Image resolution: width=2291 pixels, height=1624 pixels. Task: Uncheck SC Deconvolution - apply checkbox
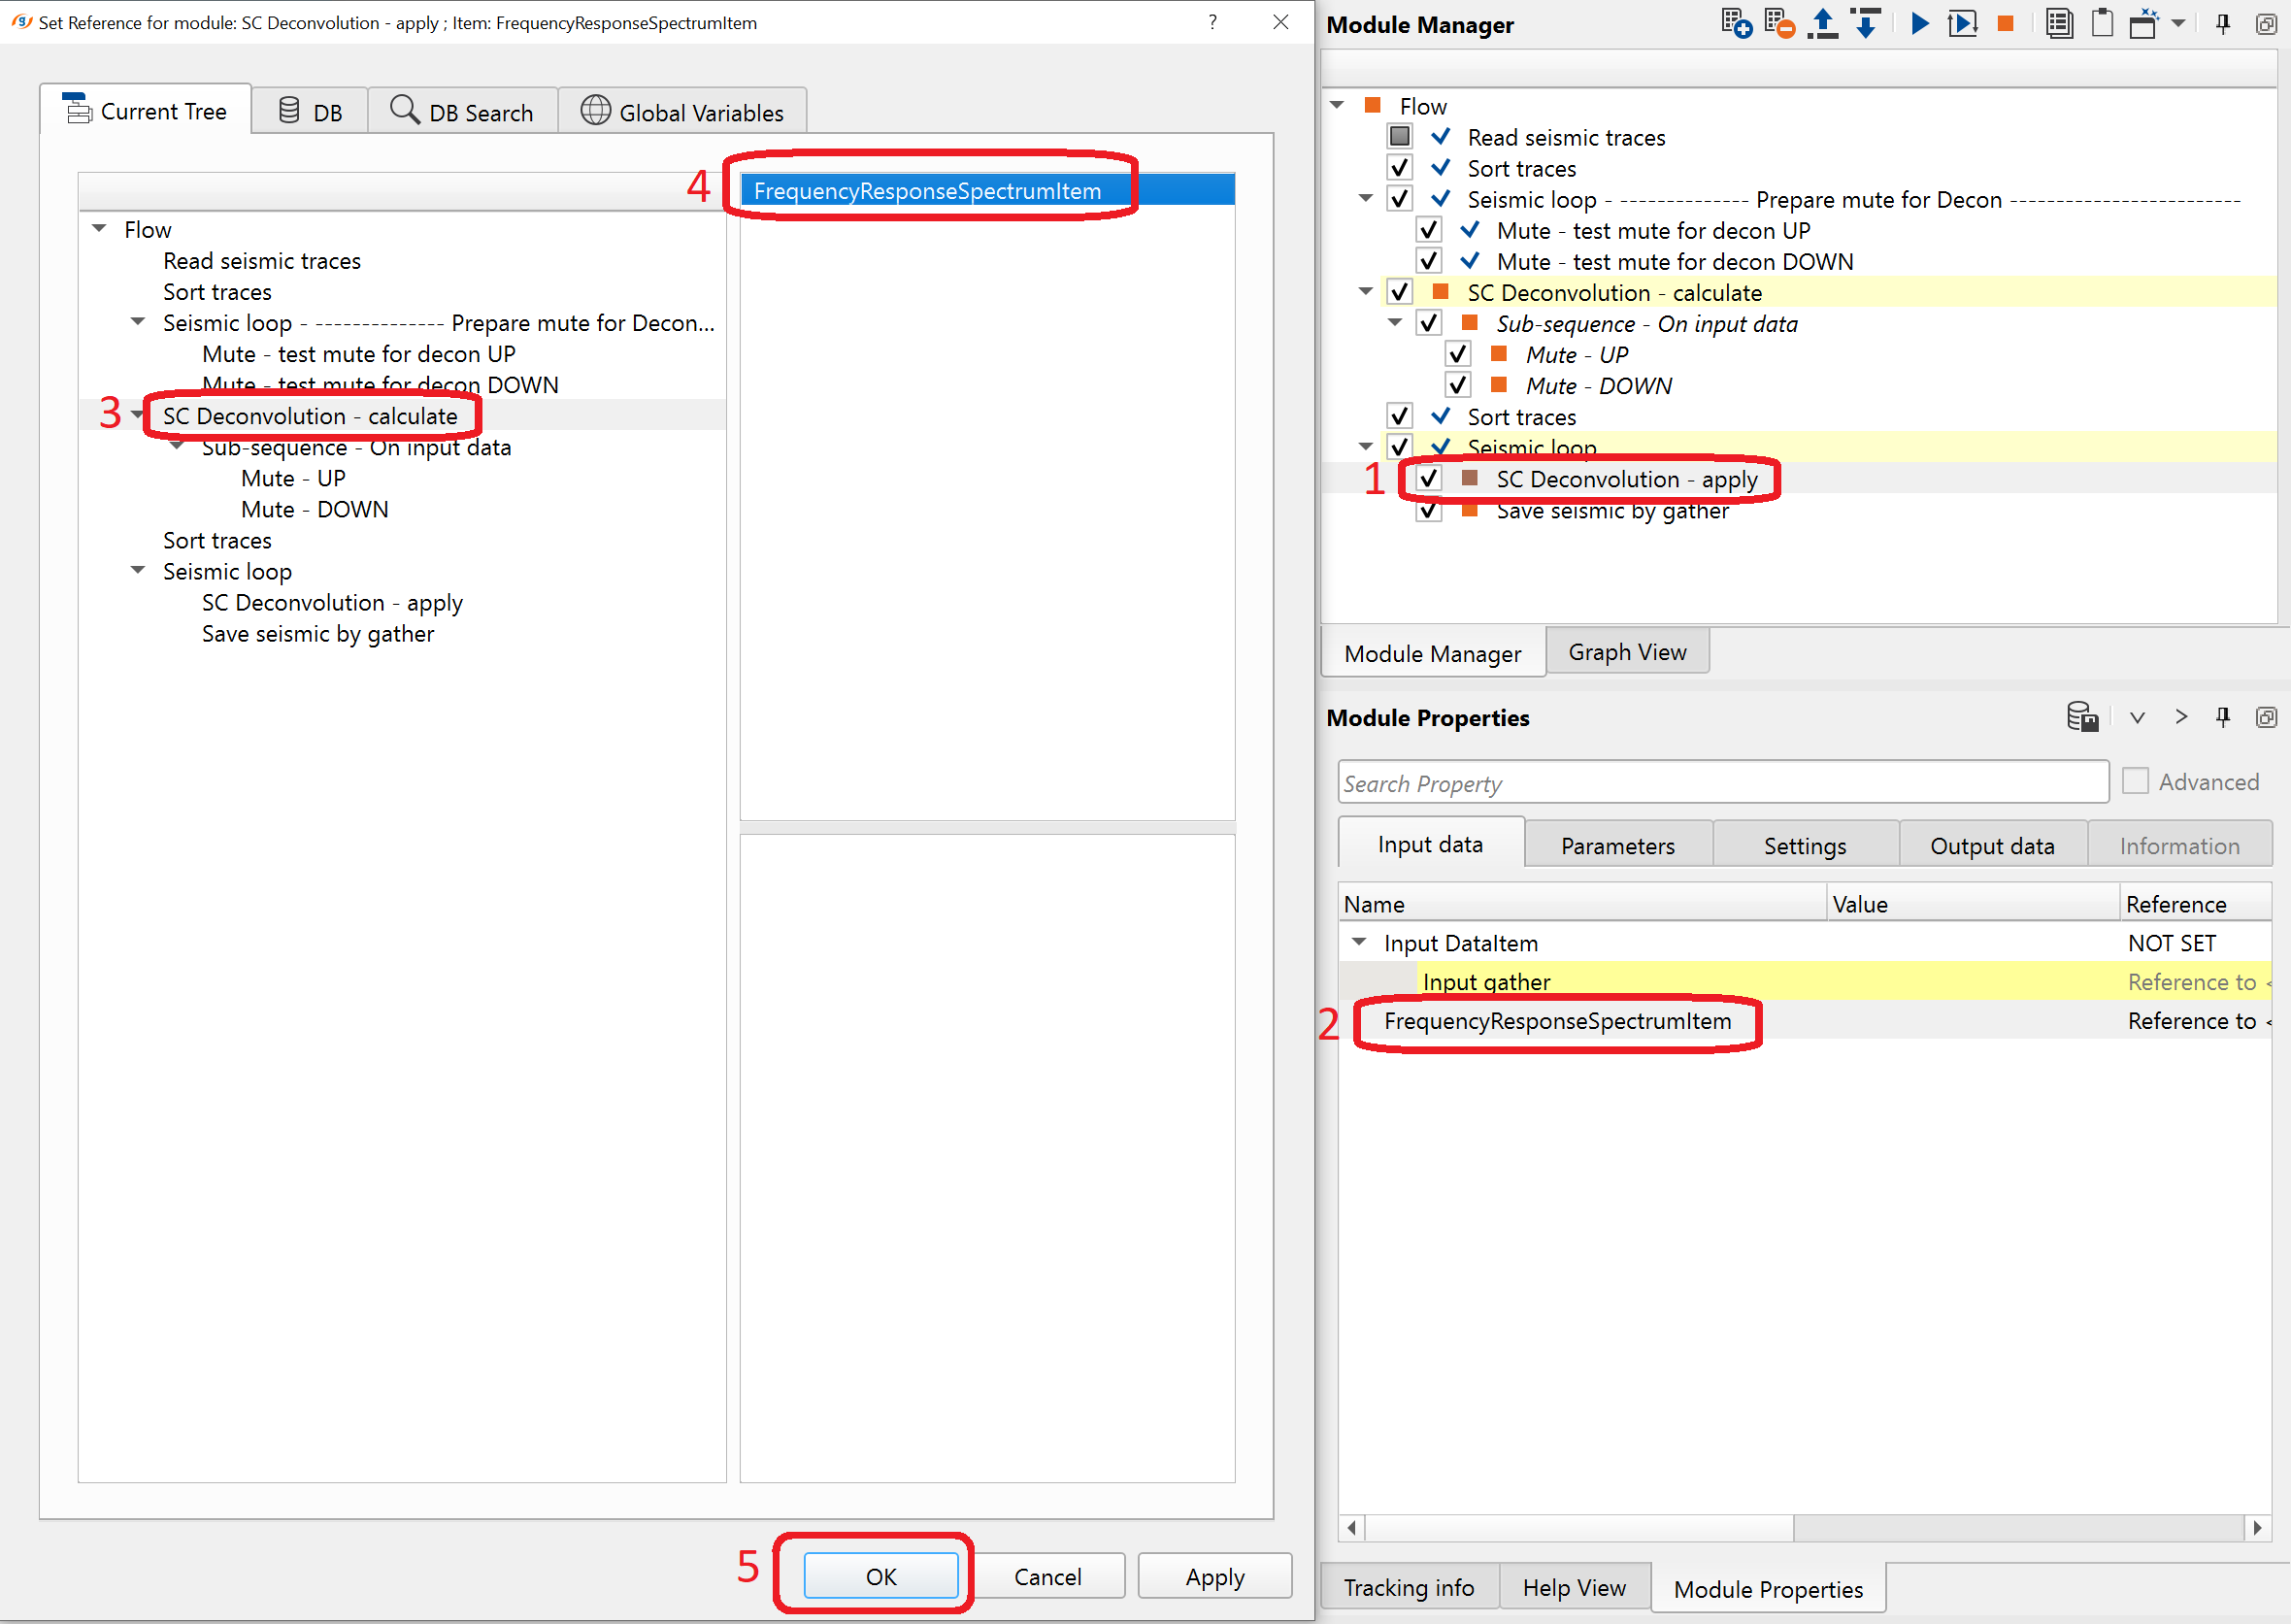pyautogui.click(x=1428, y=479)
